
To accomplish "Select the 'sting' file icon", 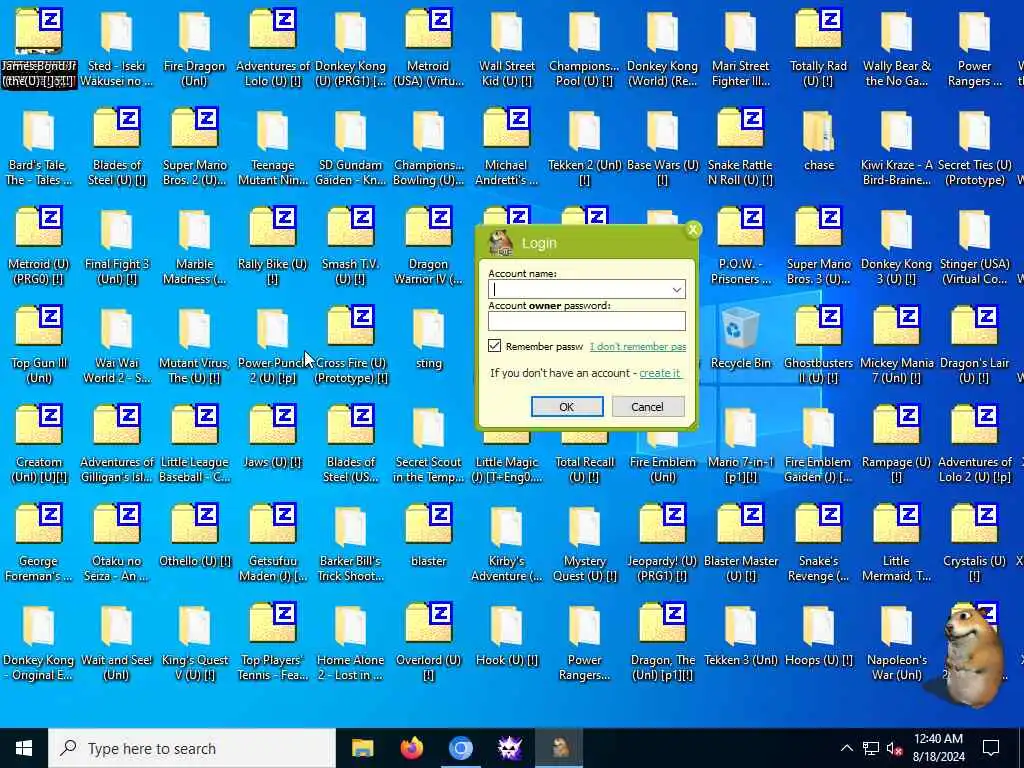I will [x=428, y=338].
